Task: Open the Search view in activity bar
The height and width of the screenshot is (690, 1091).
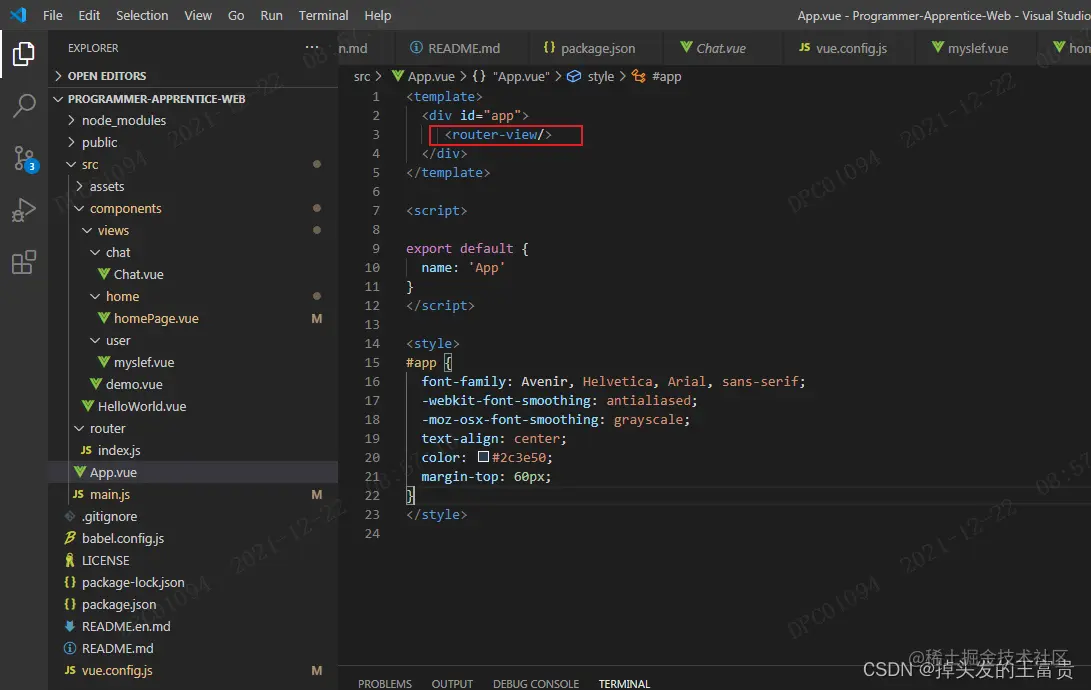Action: [24, 106]
